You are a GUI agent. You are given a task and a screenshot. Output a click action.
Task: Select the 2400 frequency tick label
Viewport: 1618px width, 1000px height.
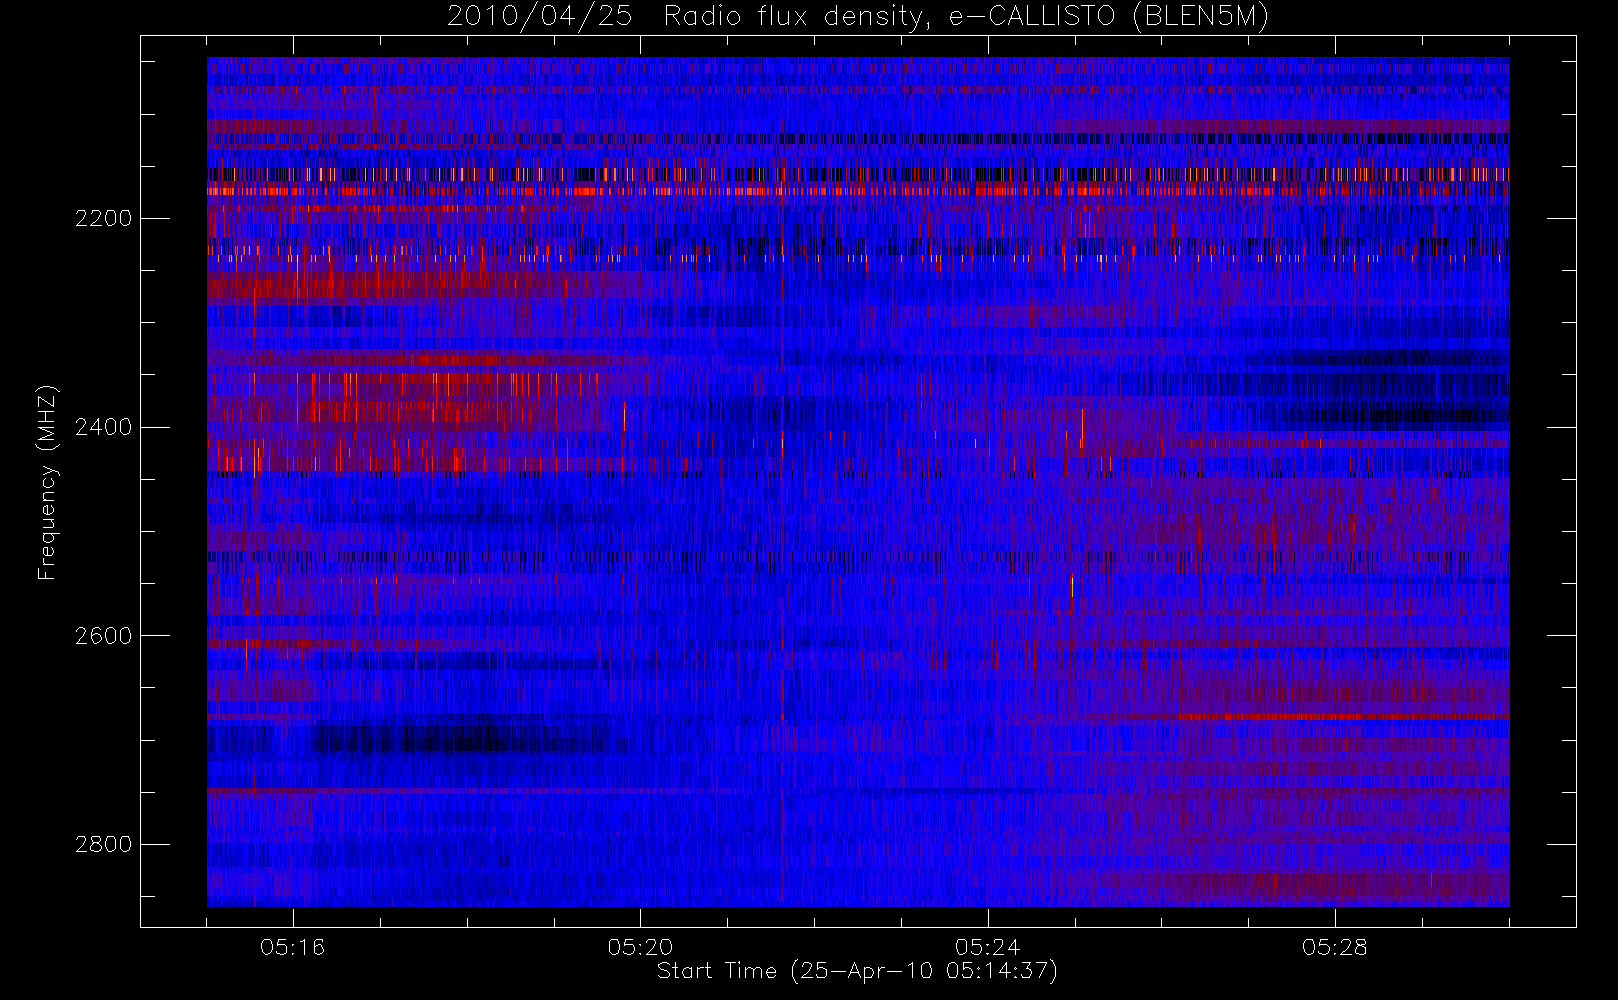(104, 427)
